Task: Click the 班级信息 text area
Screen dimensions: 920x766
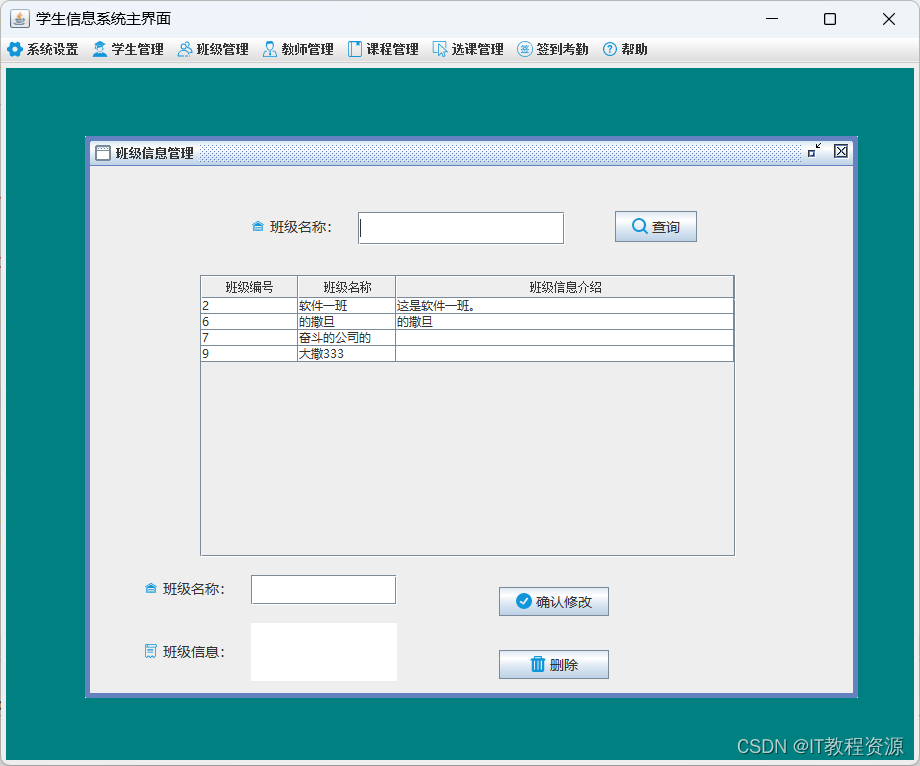Action: 323,652
